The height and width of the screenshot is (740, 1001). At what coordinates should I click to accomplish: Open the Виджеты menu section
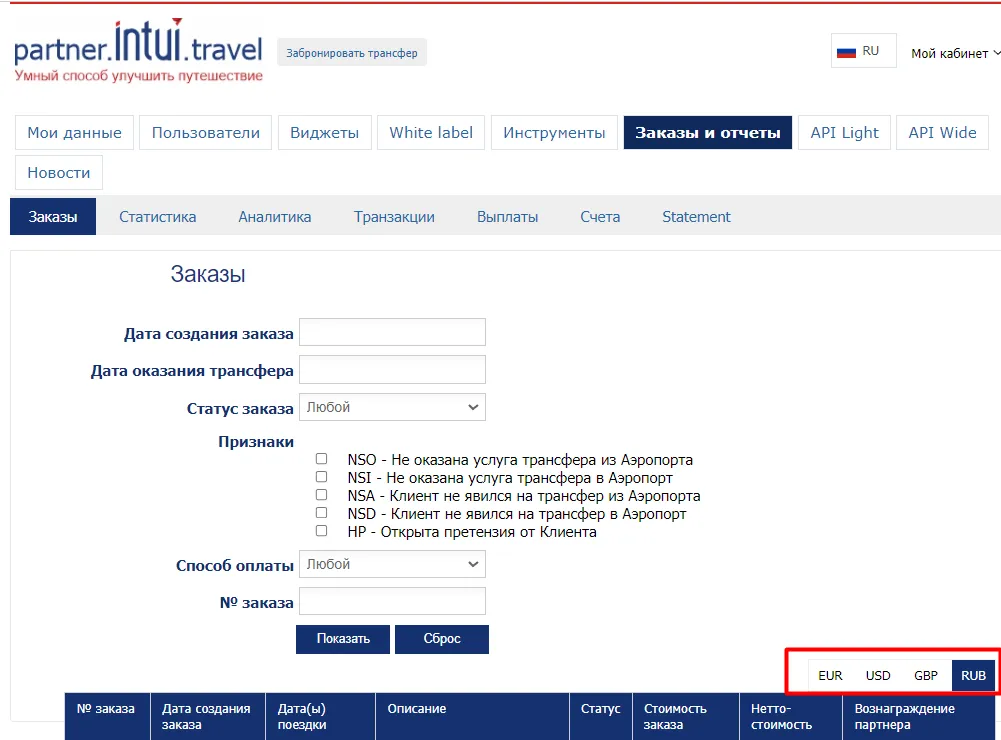tap(324, 133)
